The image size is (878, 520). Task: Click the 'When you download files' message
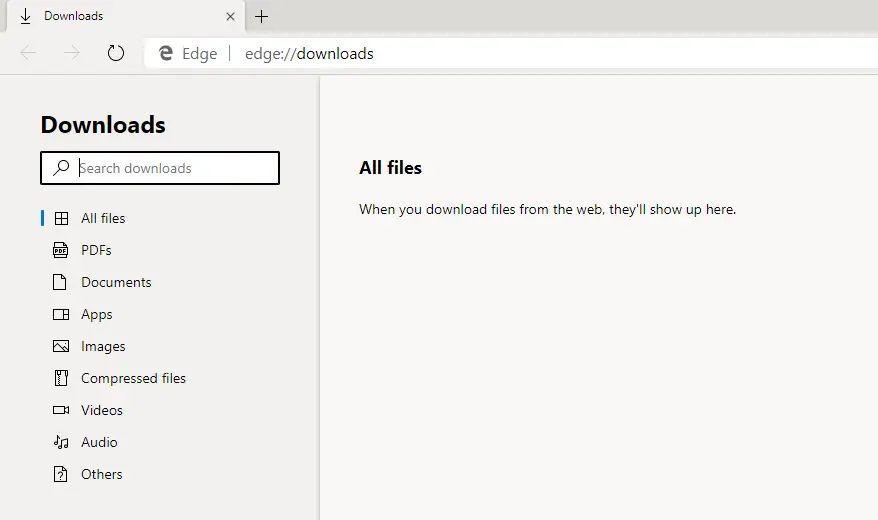(x=548, y=209)
